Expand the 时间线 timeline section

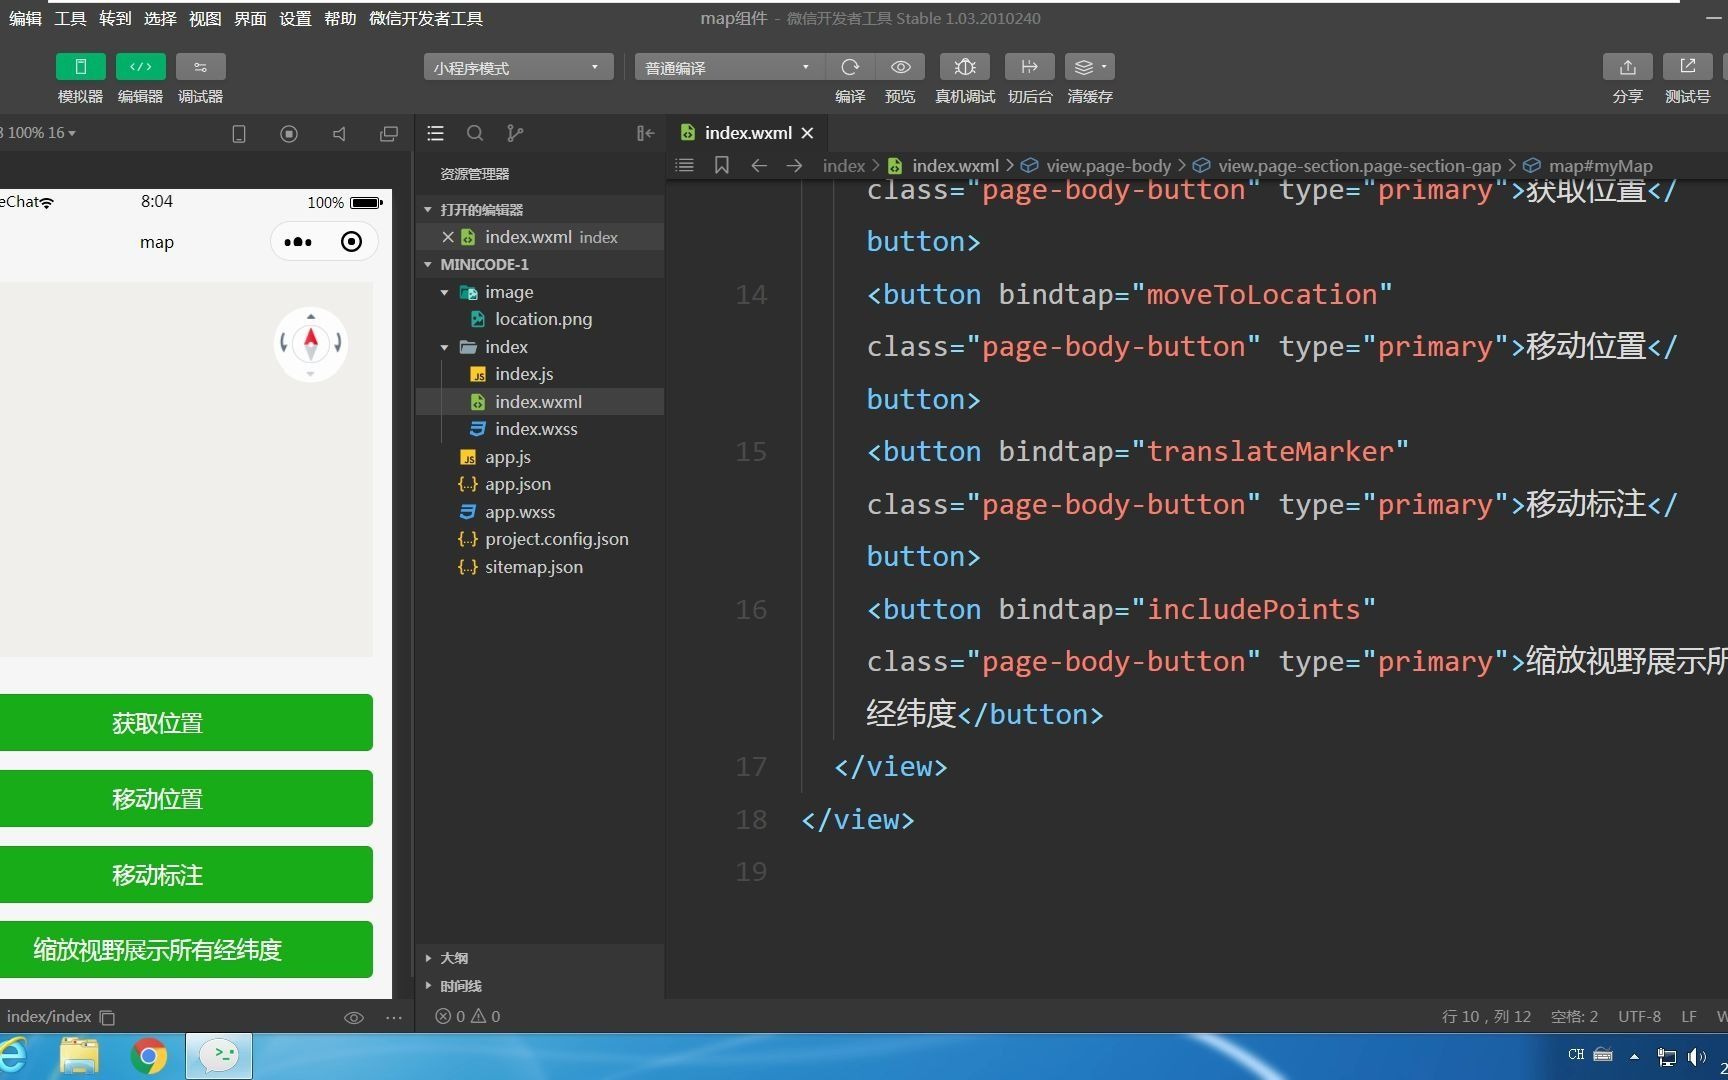coord(540,986)
